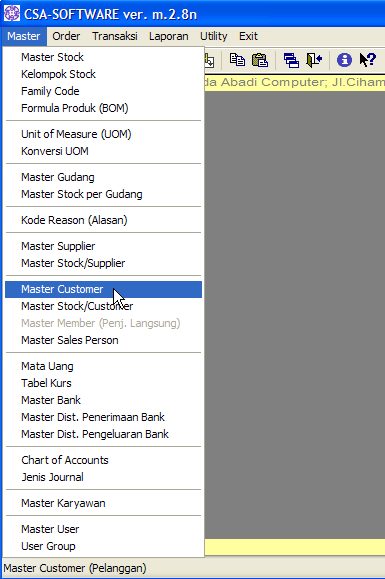The image size is (385, 579).
Task: Open the Transaksi menu
Action: point(115,36)
